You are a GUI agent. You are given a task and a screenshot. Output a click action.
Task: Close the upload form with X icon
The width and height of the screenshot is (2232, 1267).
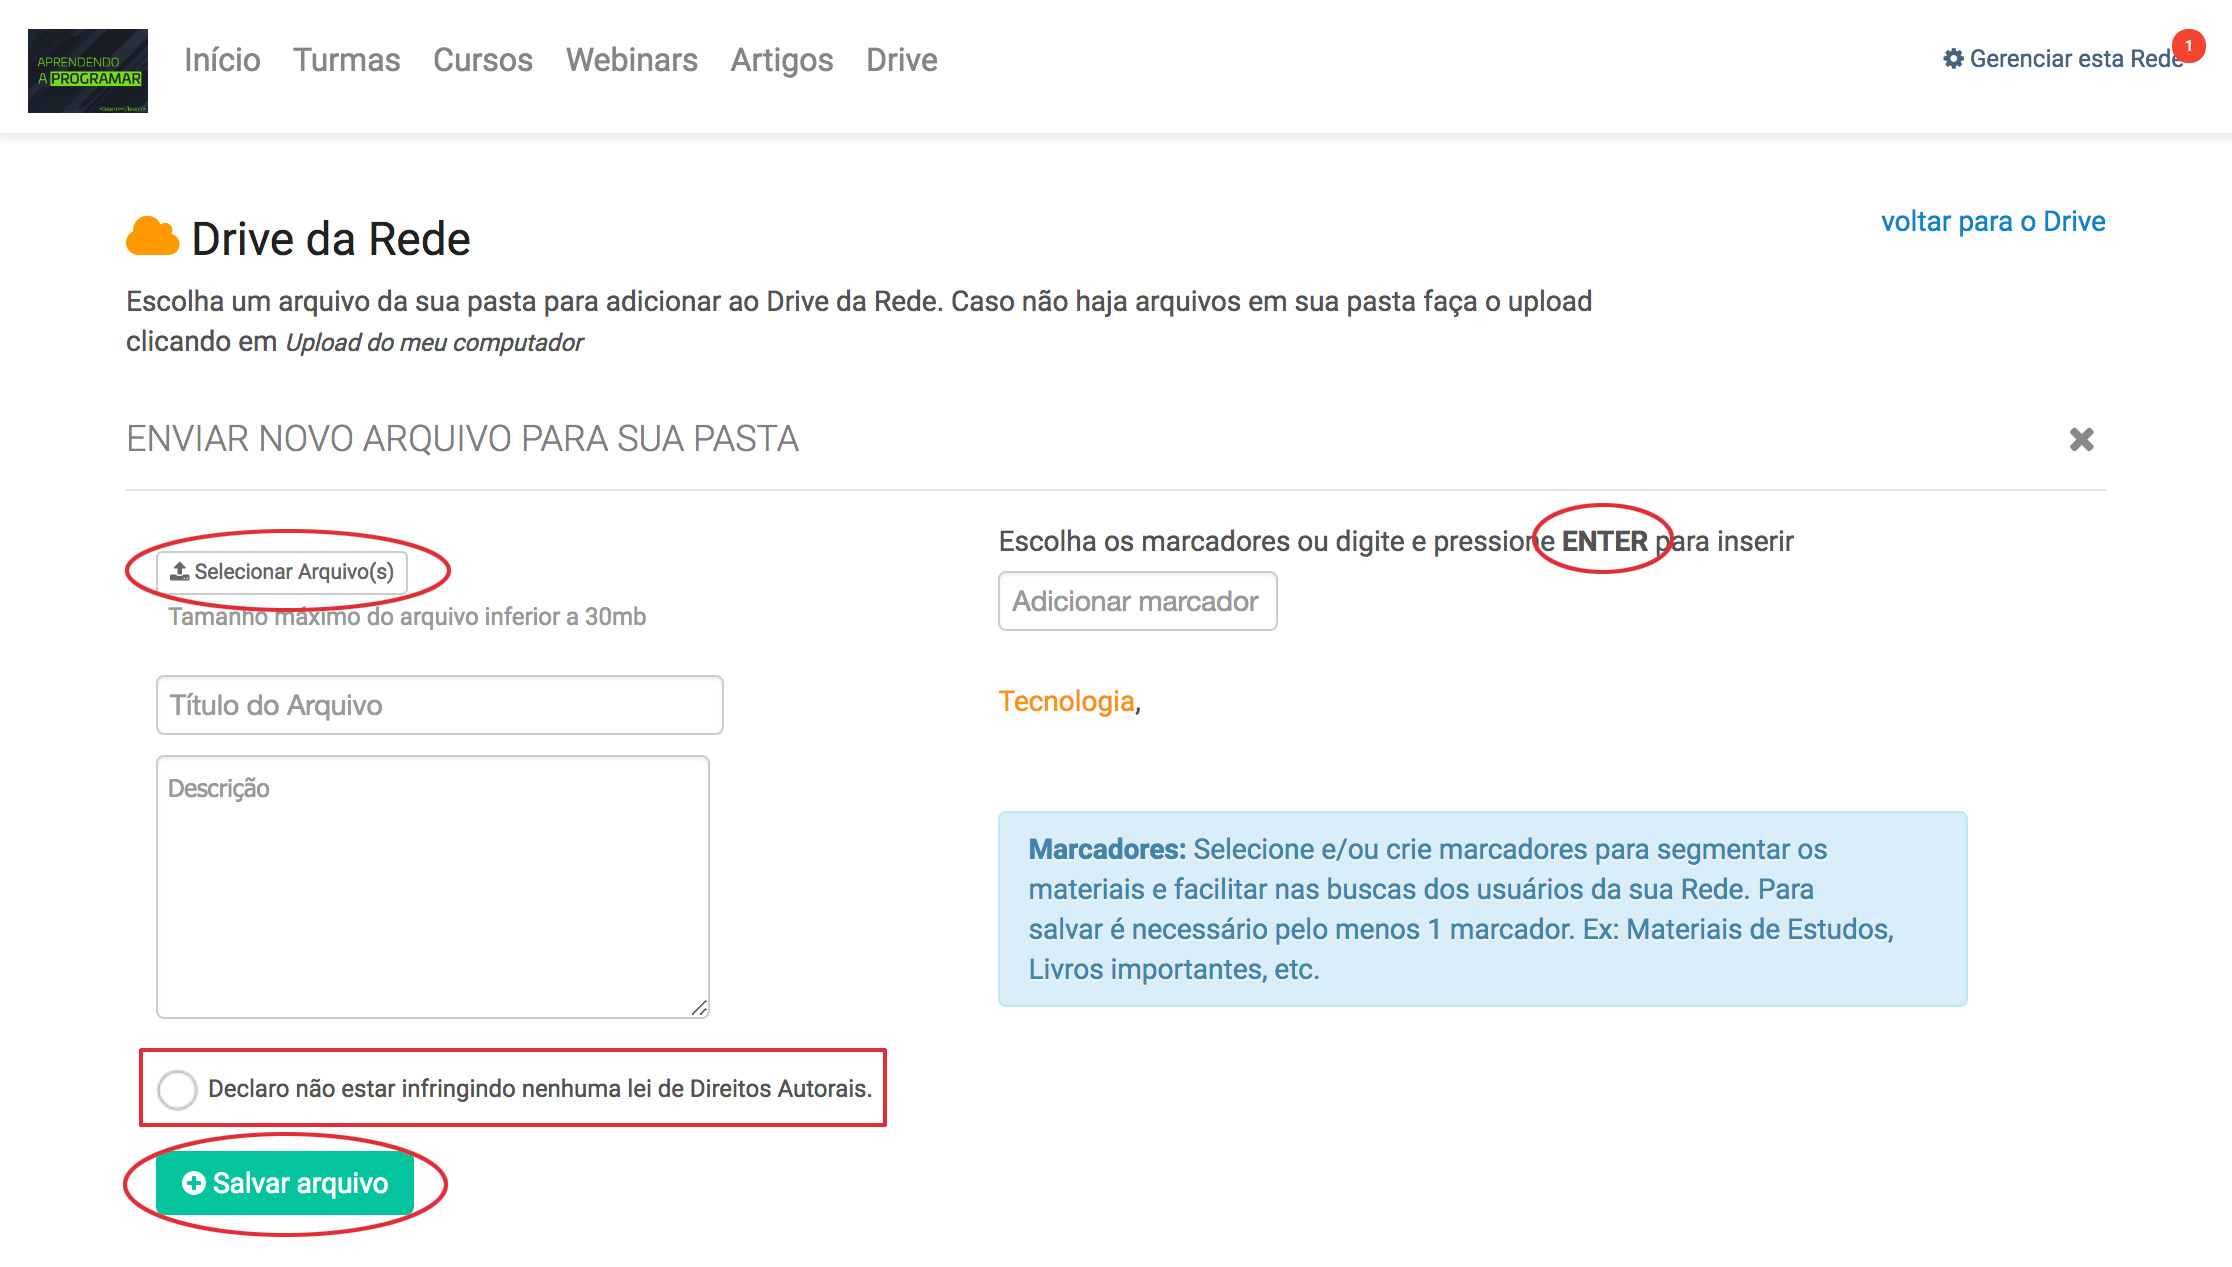click(x=2081, y=439)
